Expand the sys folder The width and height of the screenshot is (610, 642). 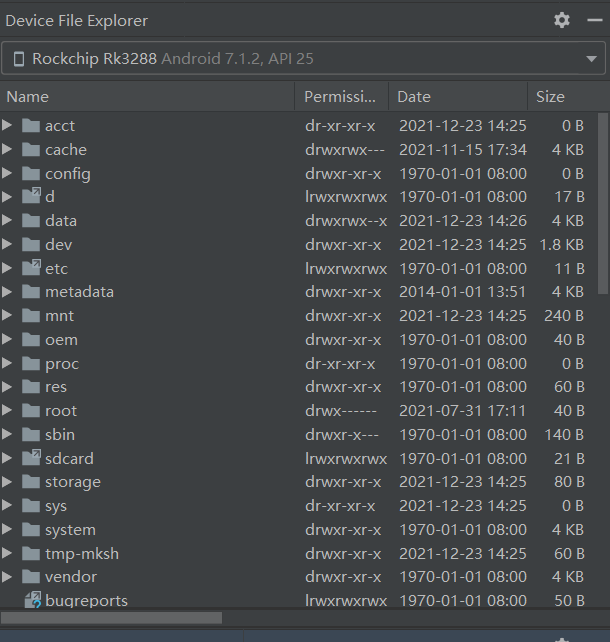7,506
